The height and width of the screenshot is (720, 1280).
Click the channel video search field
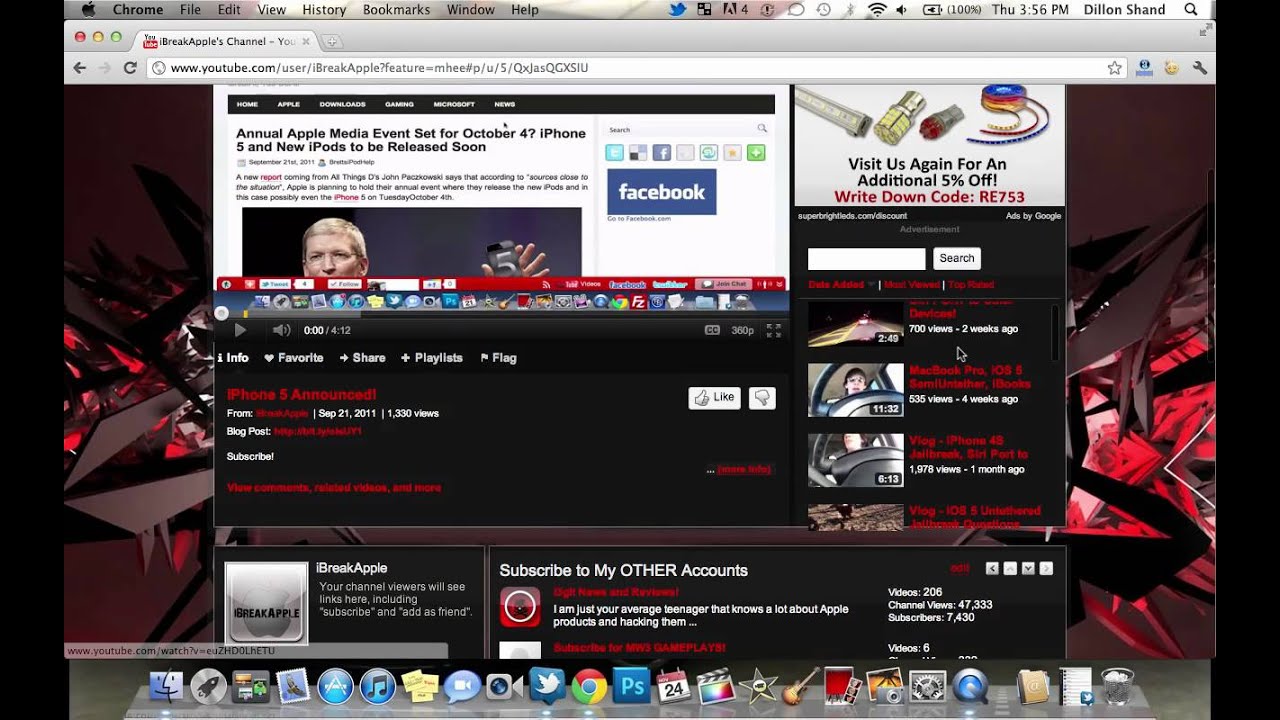866,258
